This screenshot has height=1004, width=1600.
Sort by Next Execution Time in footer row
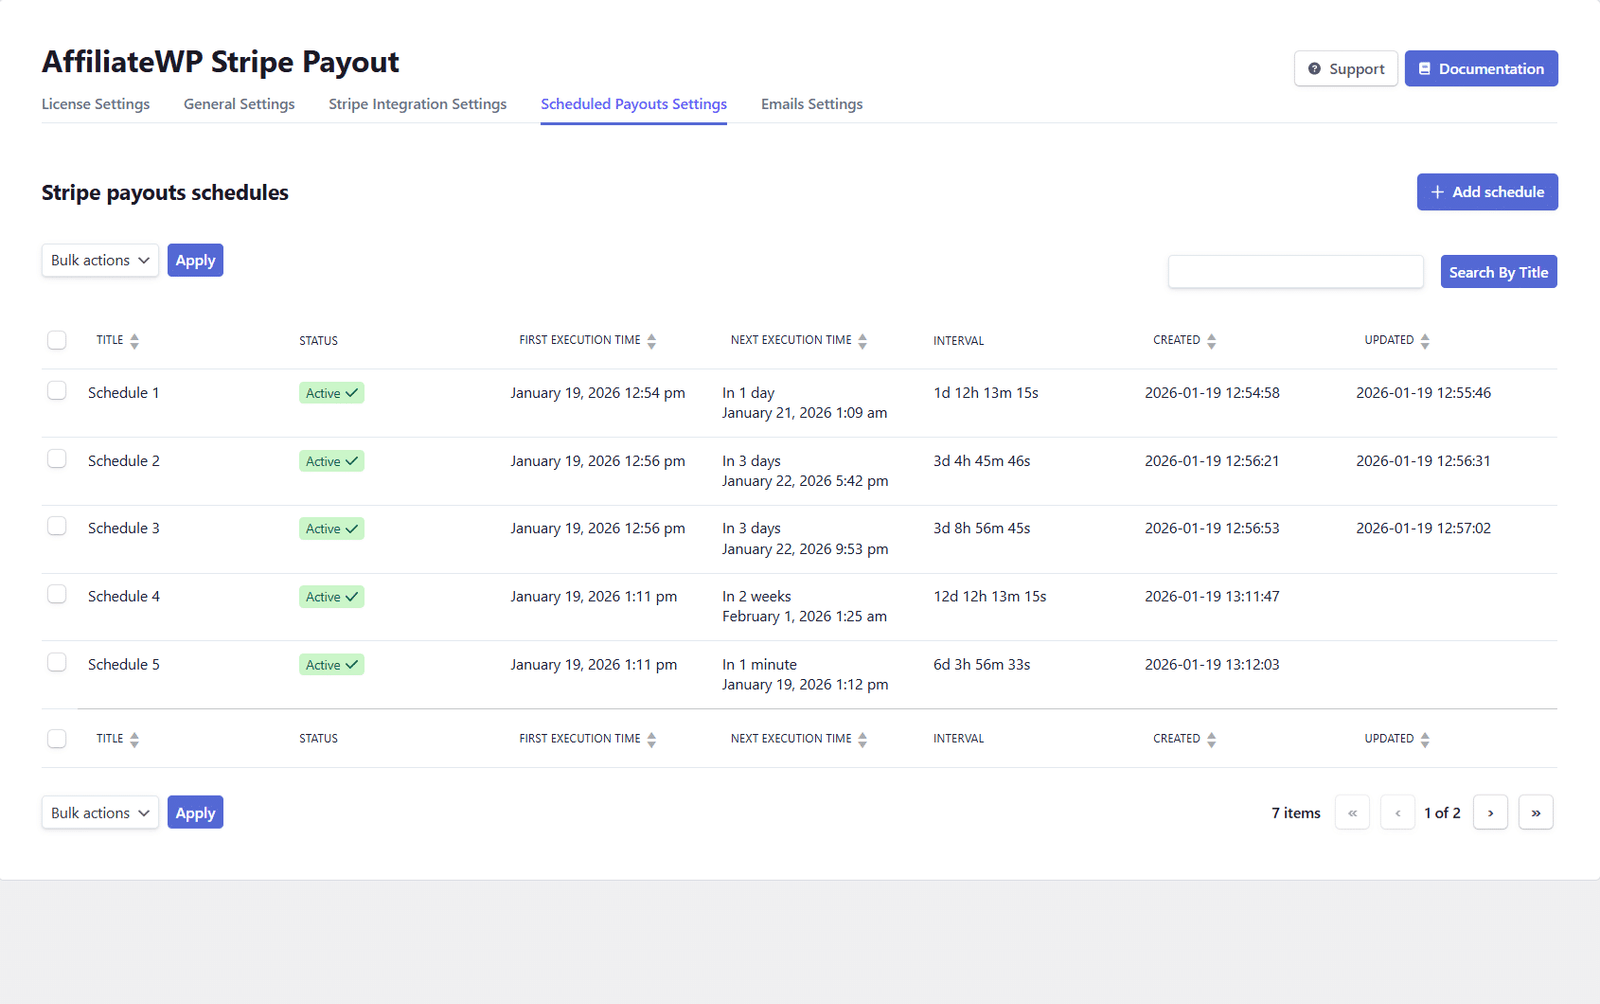tap(862, 740)
